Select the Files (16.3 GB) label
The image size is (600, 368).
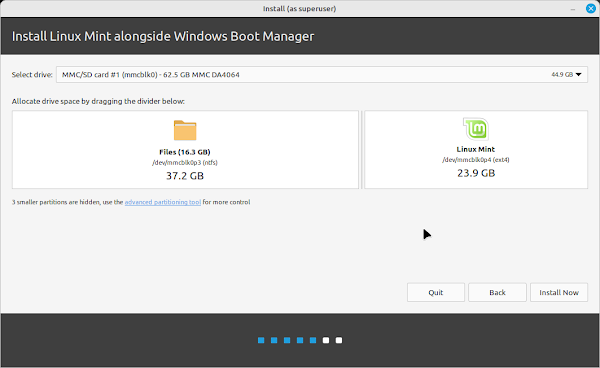(x=185, y=152)
